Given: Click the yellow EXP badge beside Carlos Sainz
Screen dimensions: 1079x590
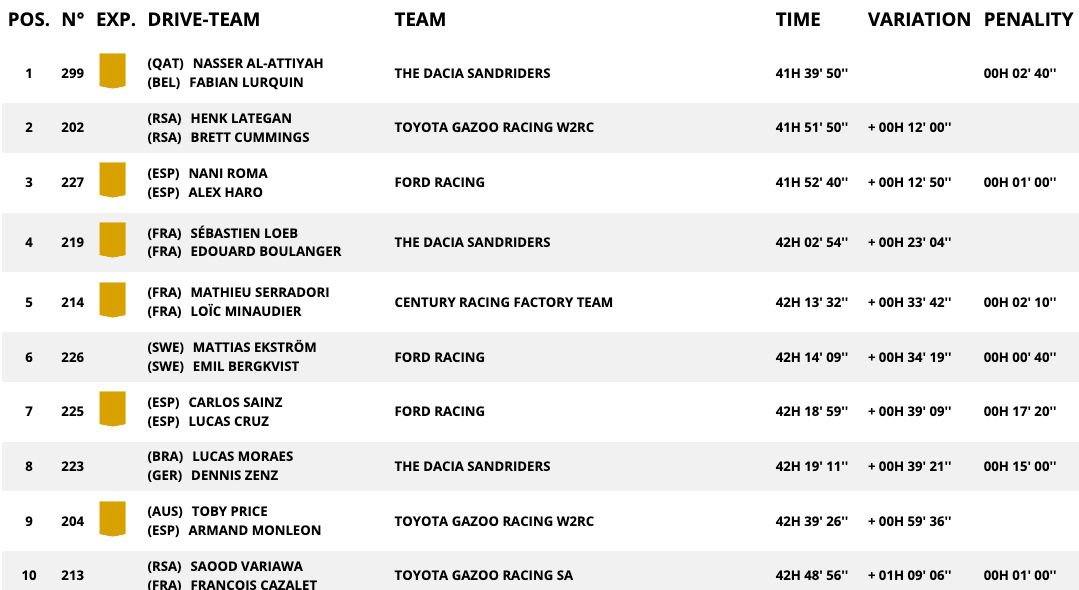Looking at the screenshot, I should tap(112, 410).
